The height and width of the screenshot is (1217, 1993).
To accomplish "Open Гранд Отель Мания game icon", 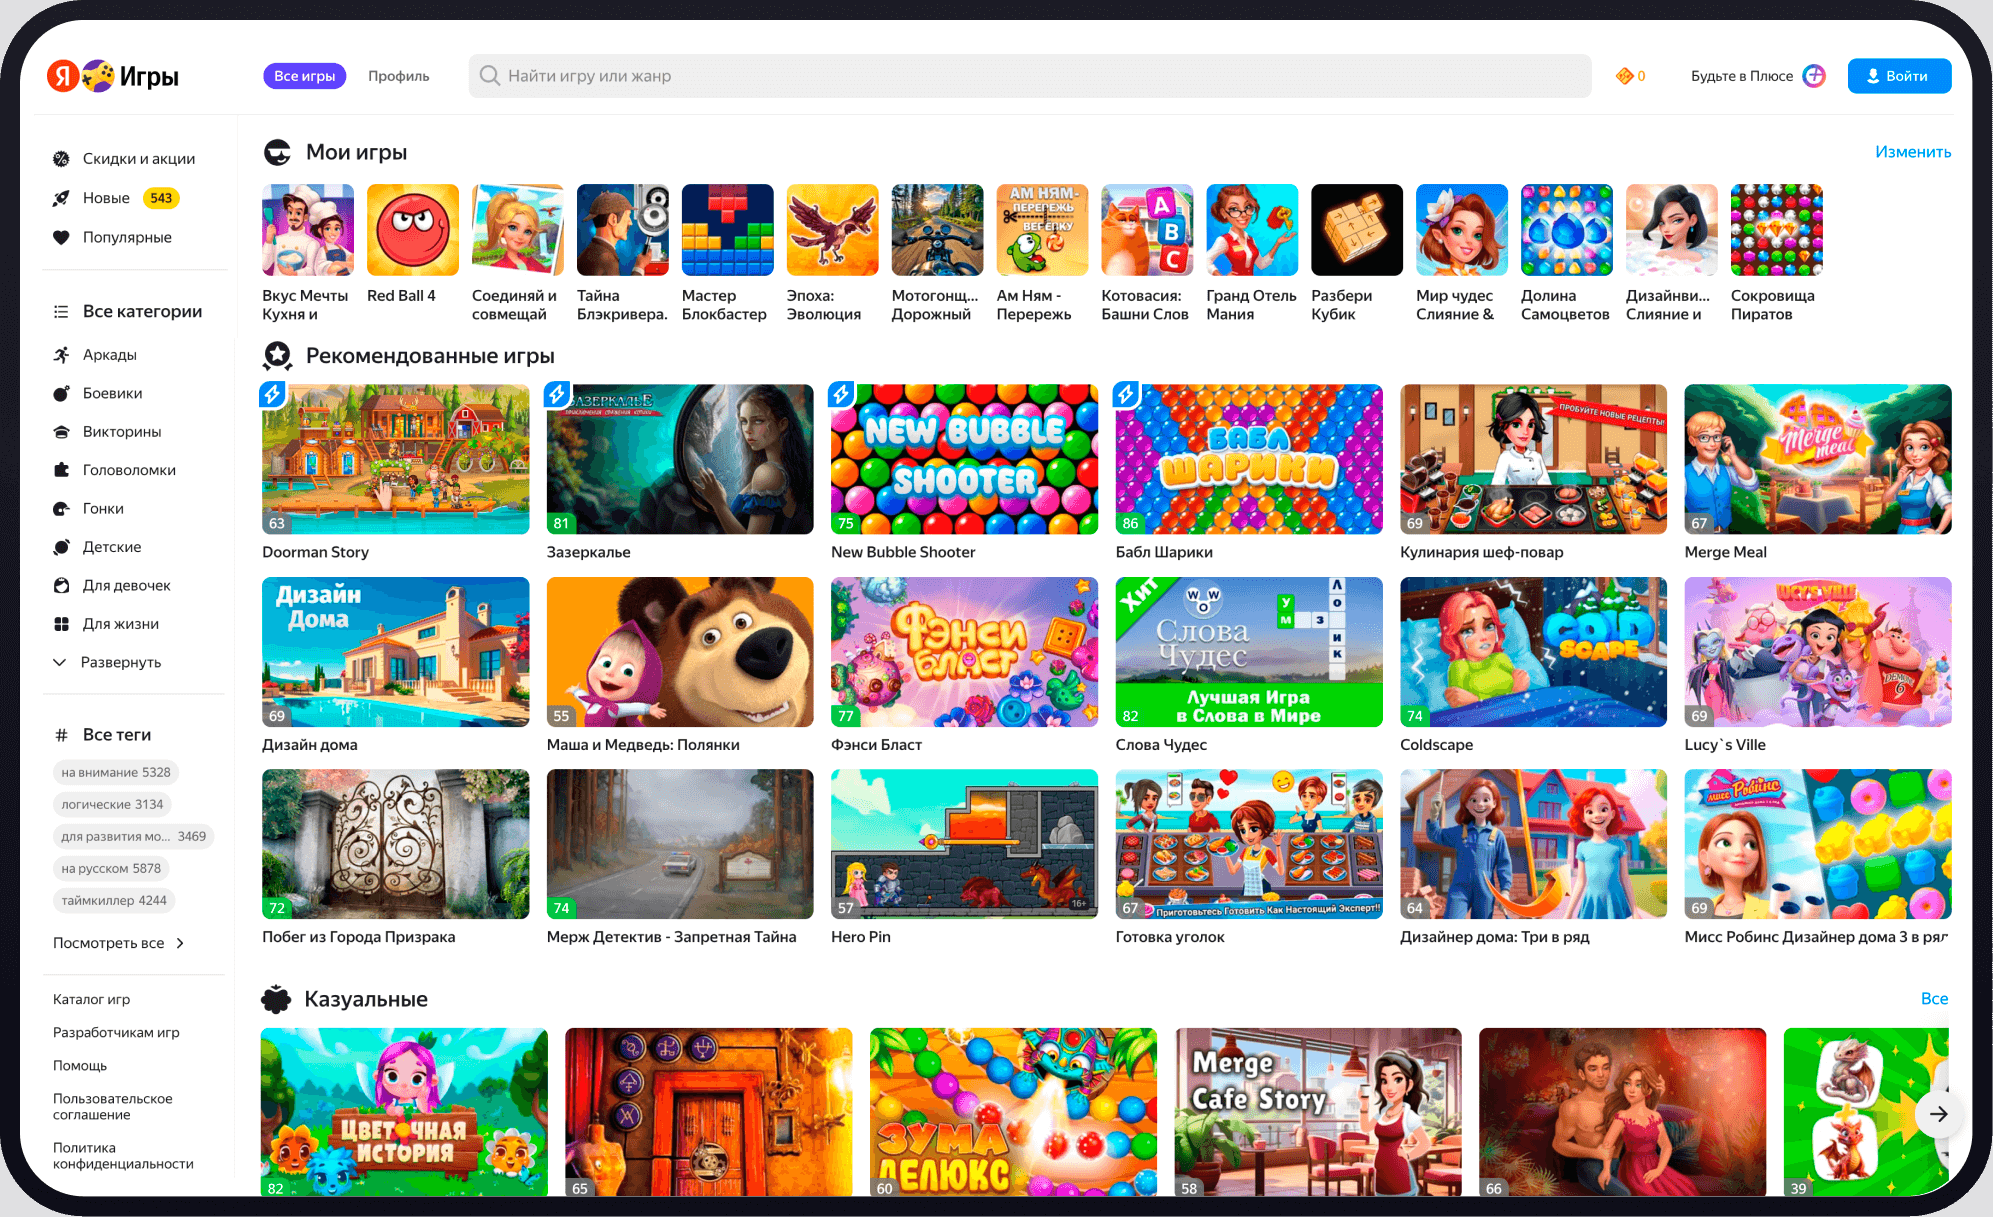I will [1252, 230].
